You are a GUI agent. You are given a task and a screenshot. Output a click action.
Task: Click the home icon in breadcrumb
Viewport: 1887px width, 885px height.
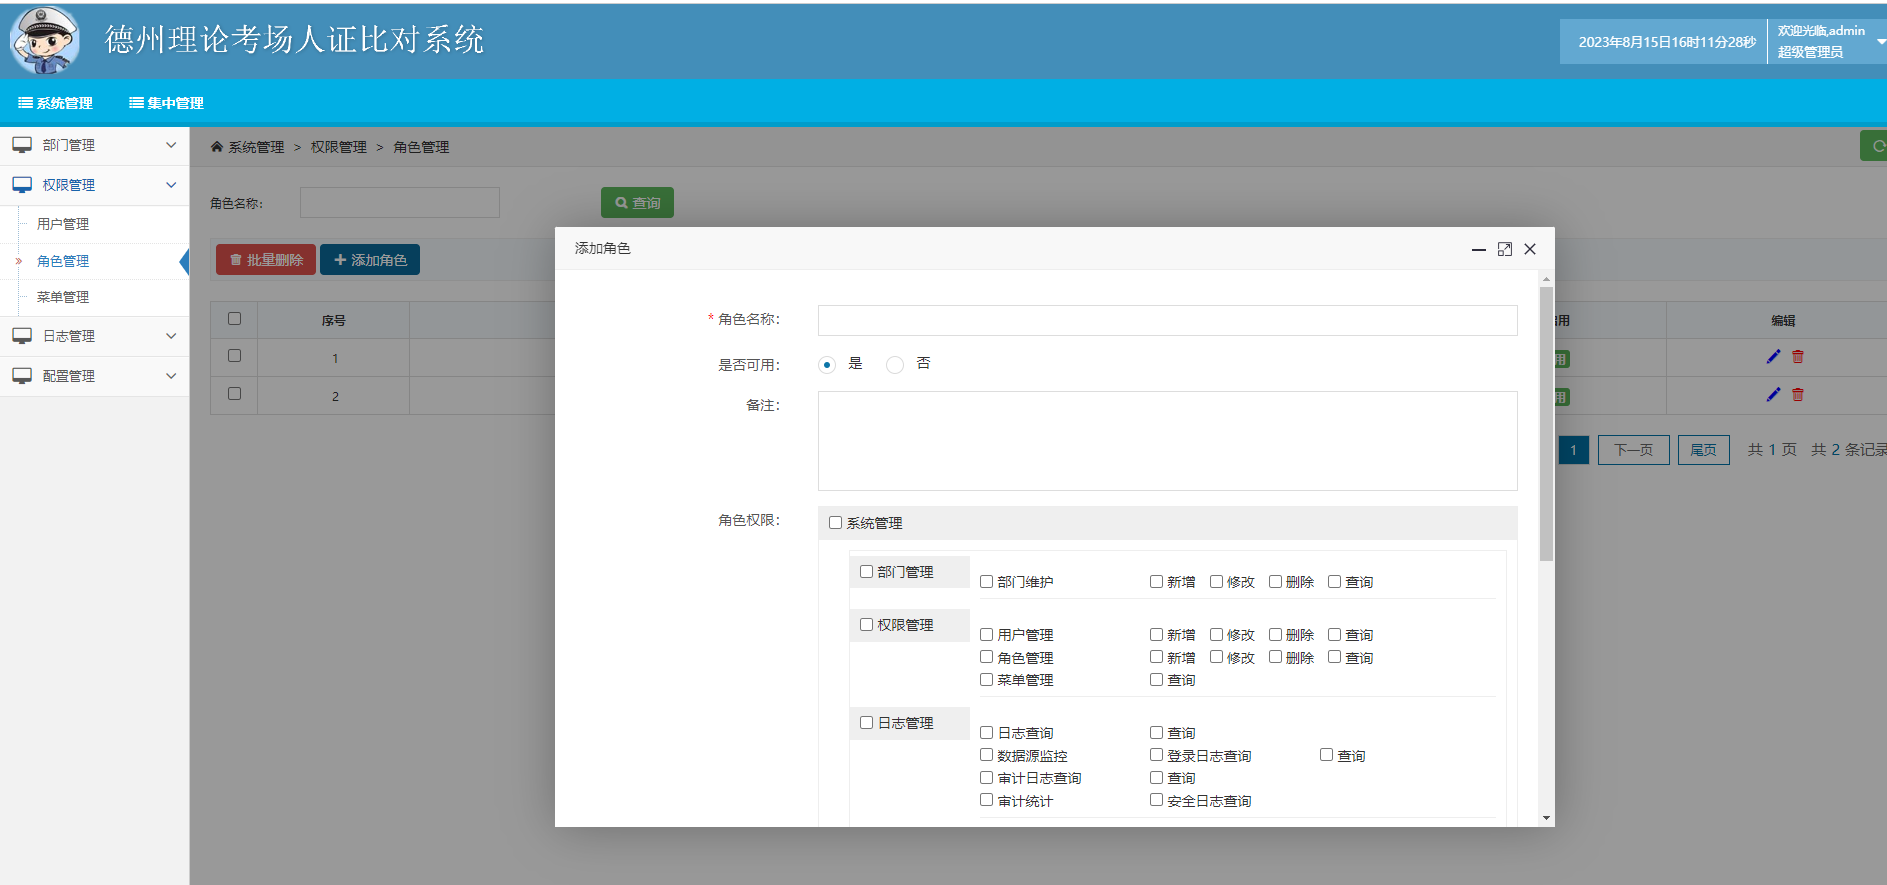(216, 147)
